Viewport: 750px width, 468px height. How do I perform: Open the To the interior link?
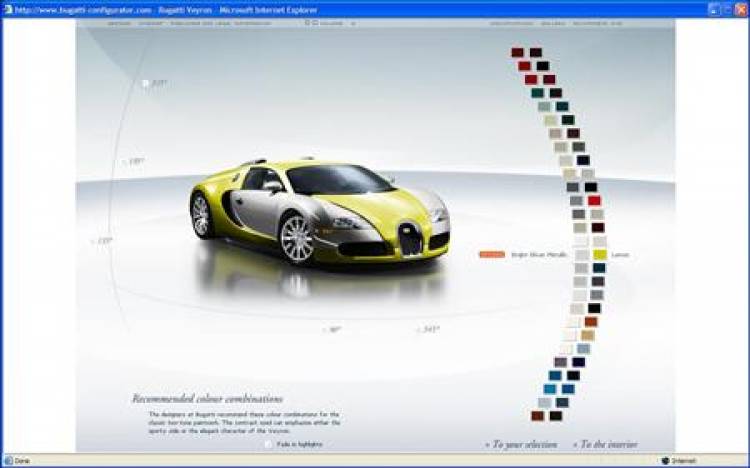(x=606, y=445)
